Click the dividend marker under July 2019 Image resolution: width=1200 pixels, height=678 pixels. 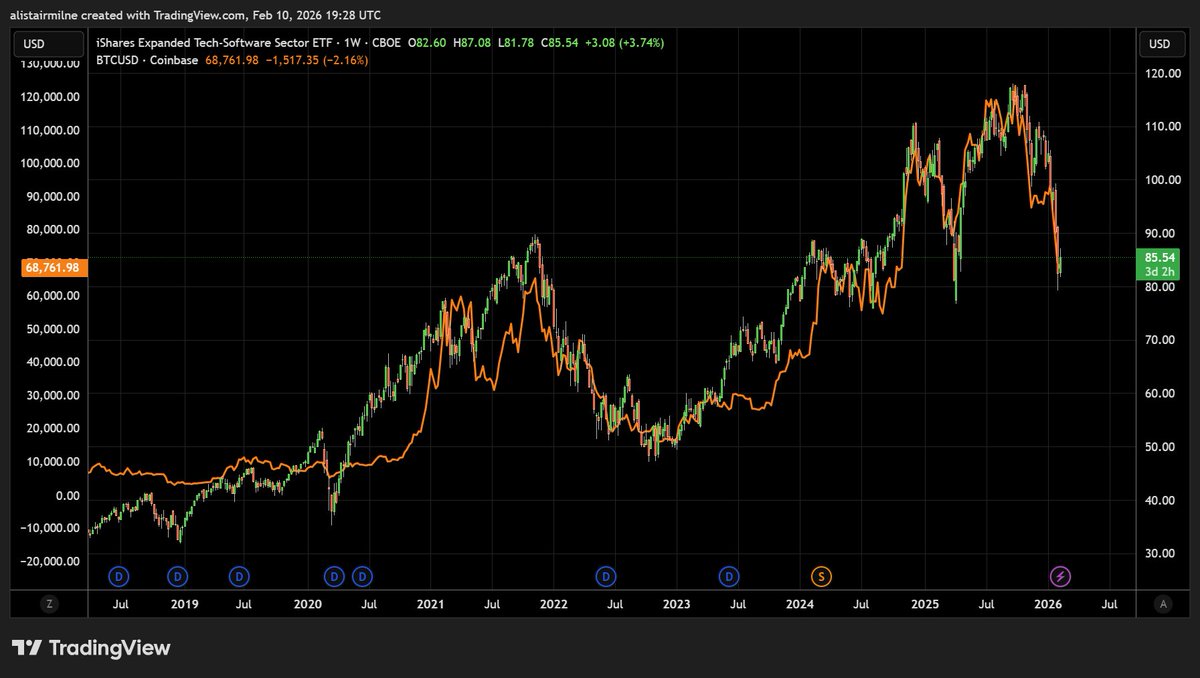(238, 576)
